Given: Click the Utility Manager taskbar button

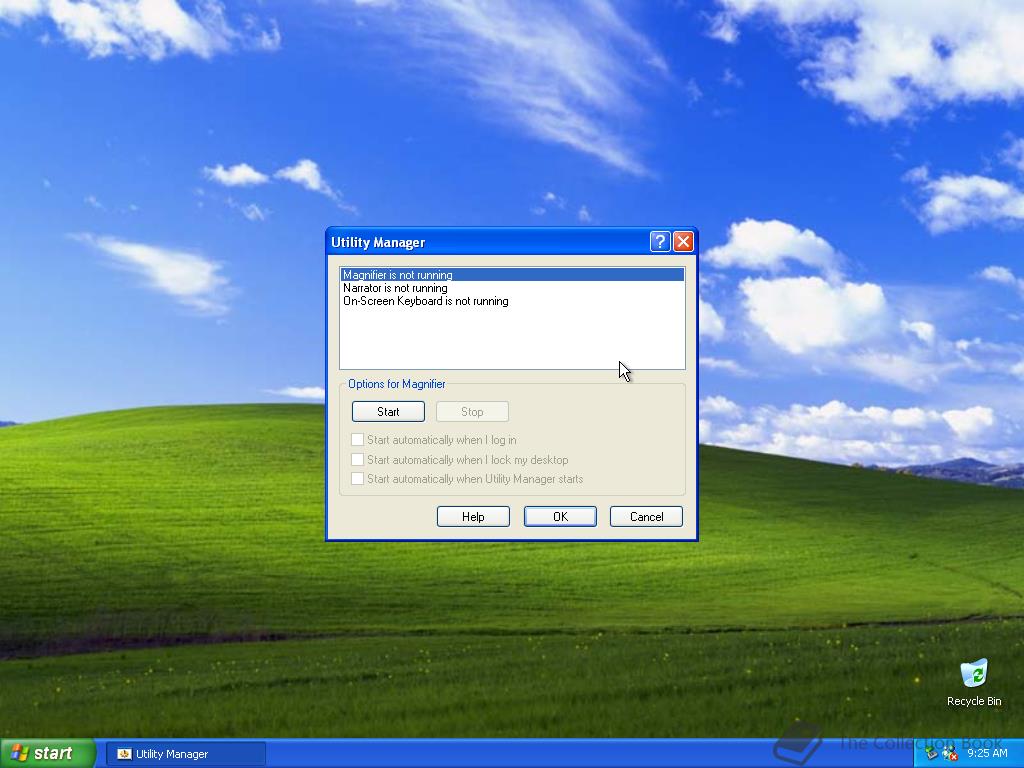Looking at the screenshot, I should tap(186, 754).
